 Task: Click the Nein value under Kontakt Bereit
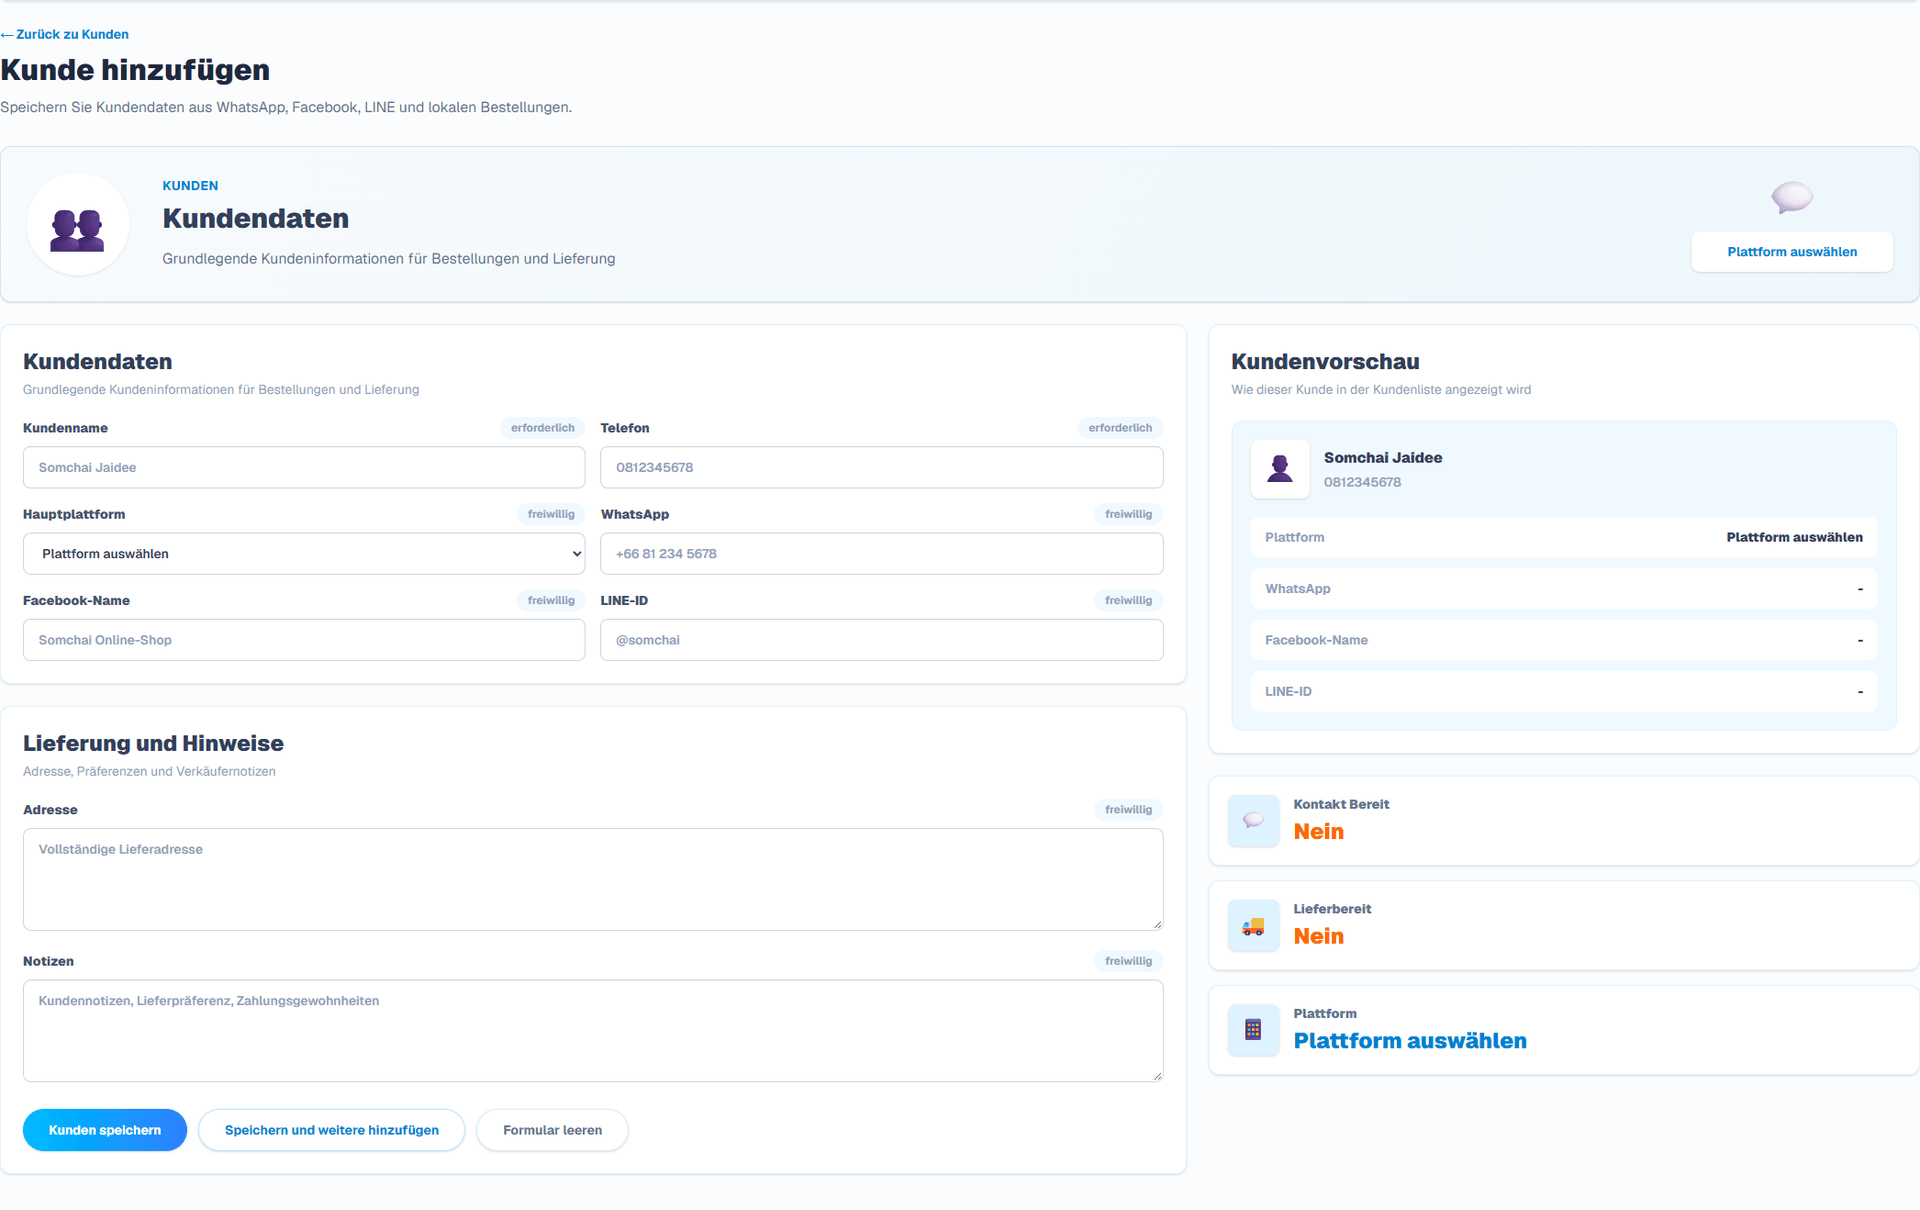click(1318, 832)
